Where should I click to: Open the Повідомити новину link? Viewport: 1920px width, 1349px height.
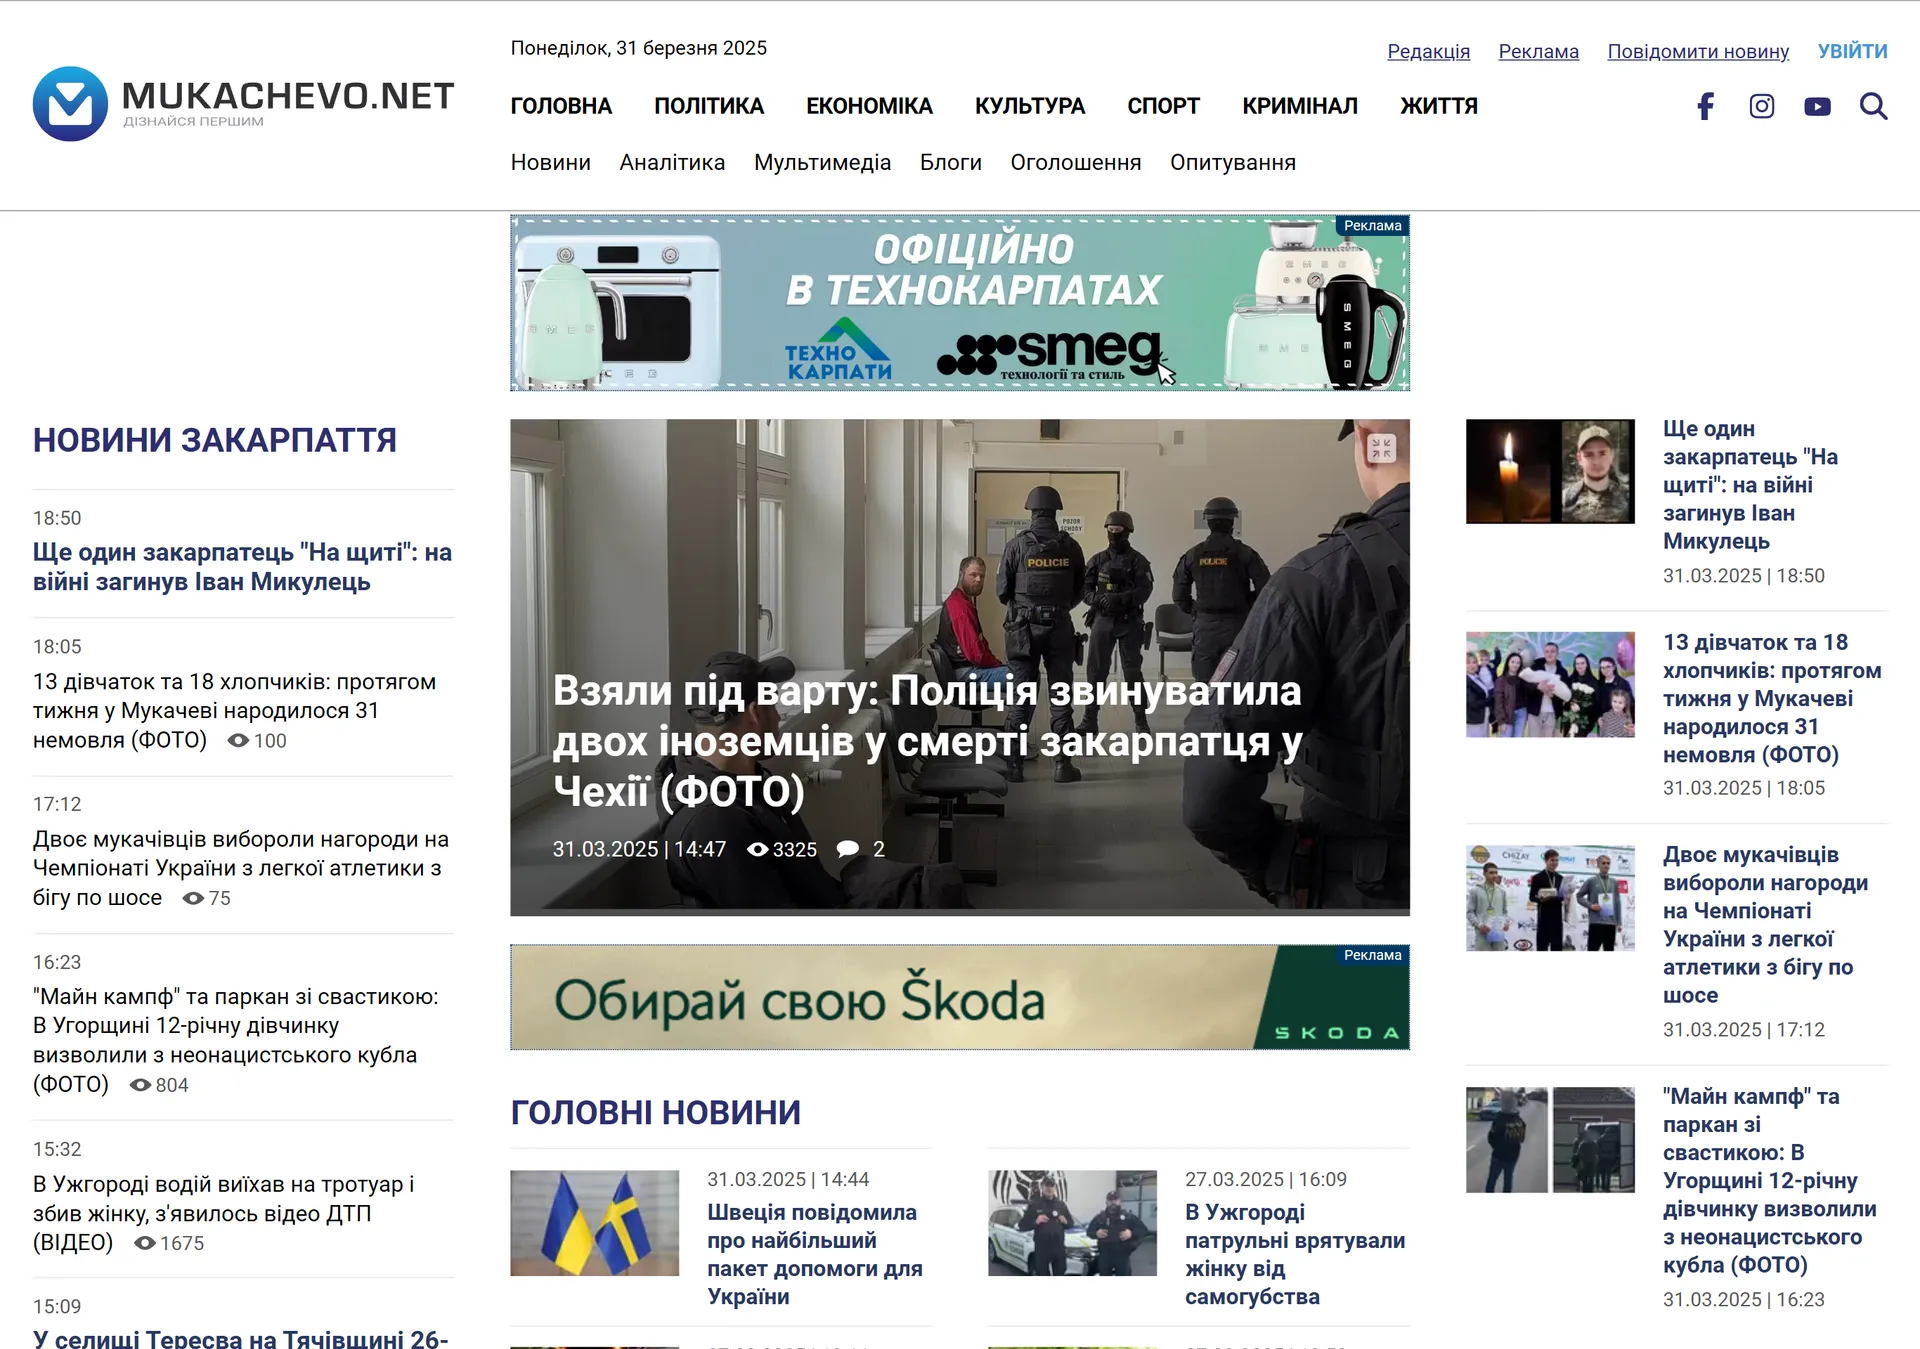(1697, 51)
